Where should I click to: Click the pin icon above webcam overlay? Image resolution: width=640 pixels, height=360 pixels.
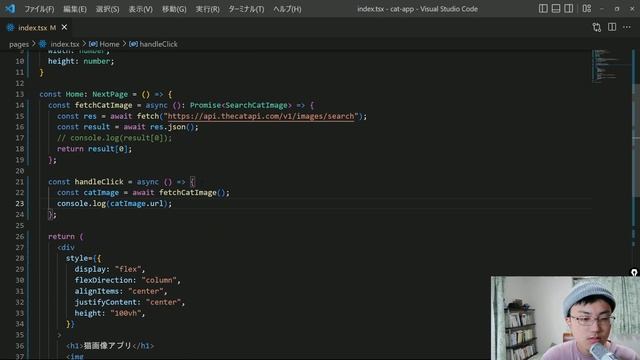tap(634, 272)
